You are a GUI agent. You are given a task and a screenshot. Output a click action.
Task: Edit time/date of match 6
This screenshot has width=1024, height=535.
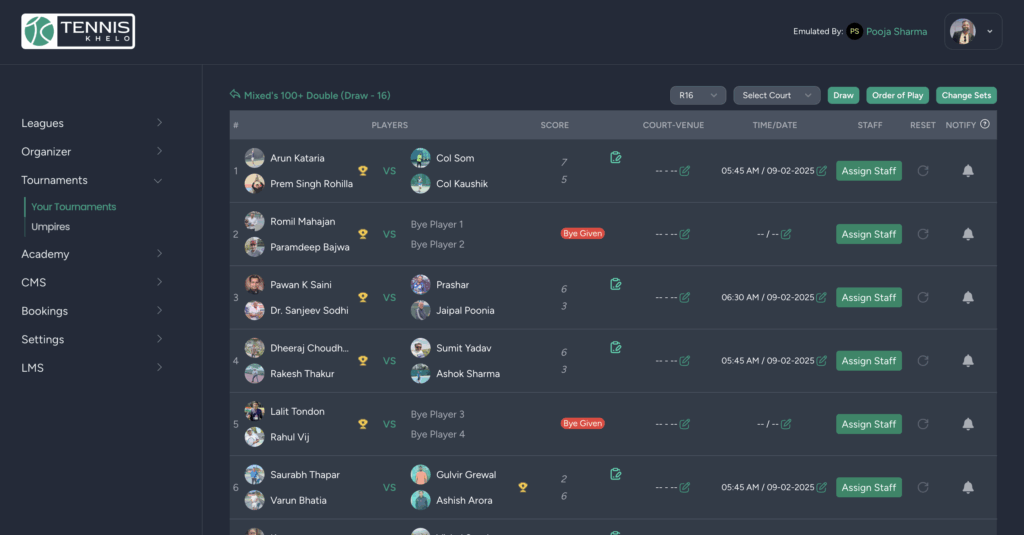pos(822,487)
